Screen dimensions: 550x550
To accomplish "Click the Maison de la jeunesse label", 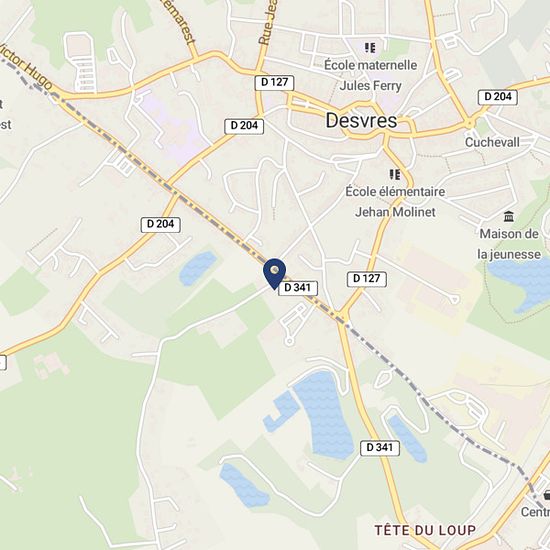I will [x=509, y=244].
